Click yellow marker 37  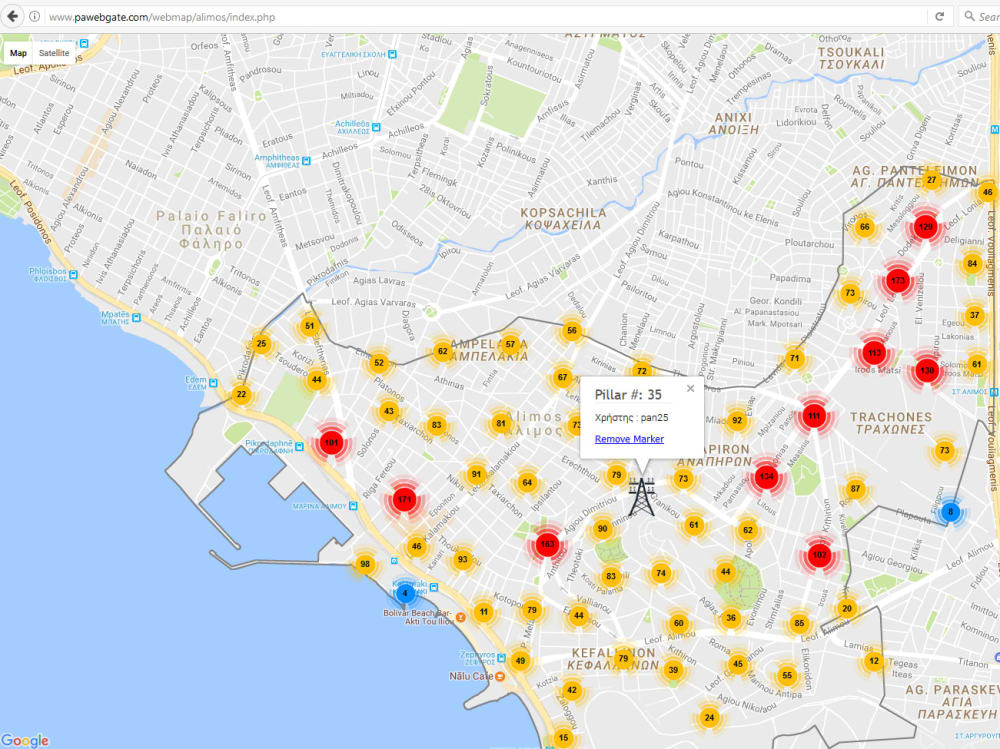[x=974, y=315]
